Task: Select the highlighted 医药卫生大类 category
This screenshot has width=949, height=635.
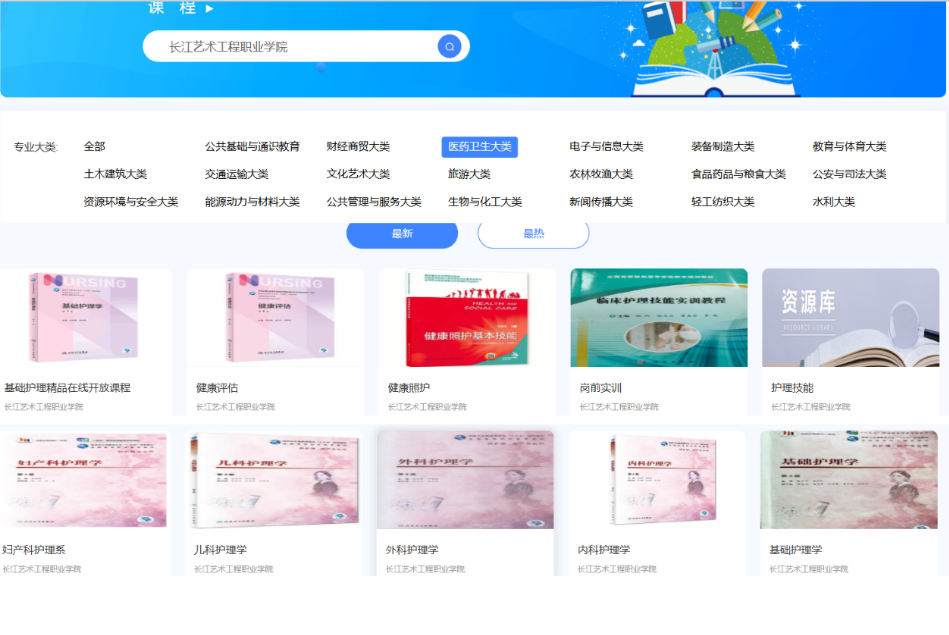Action: click(x=479, y=147)
